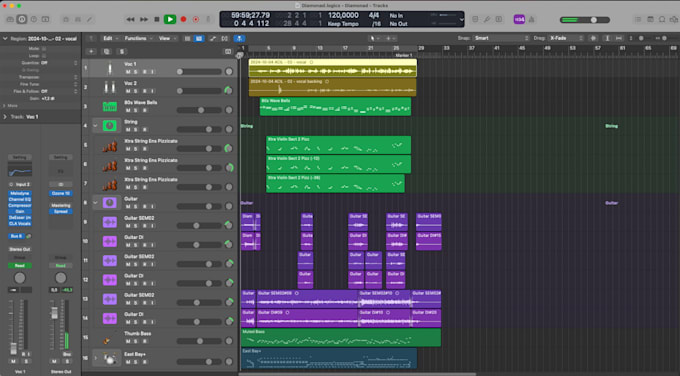680x376 pixels.
Task: Adjust the Thumb Bass track volume slider
Action: [199, 341]
